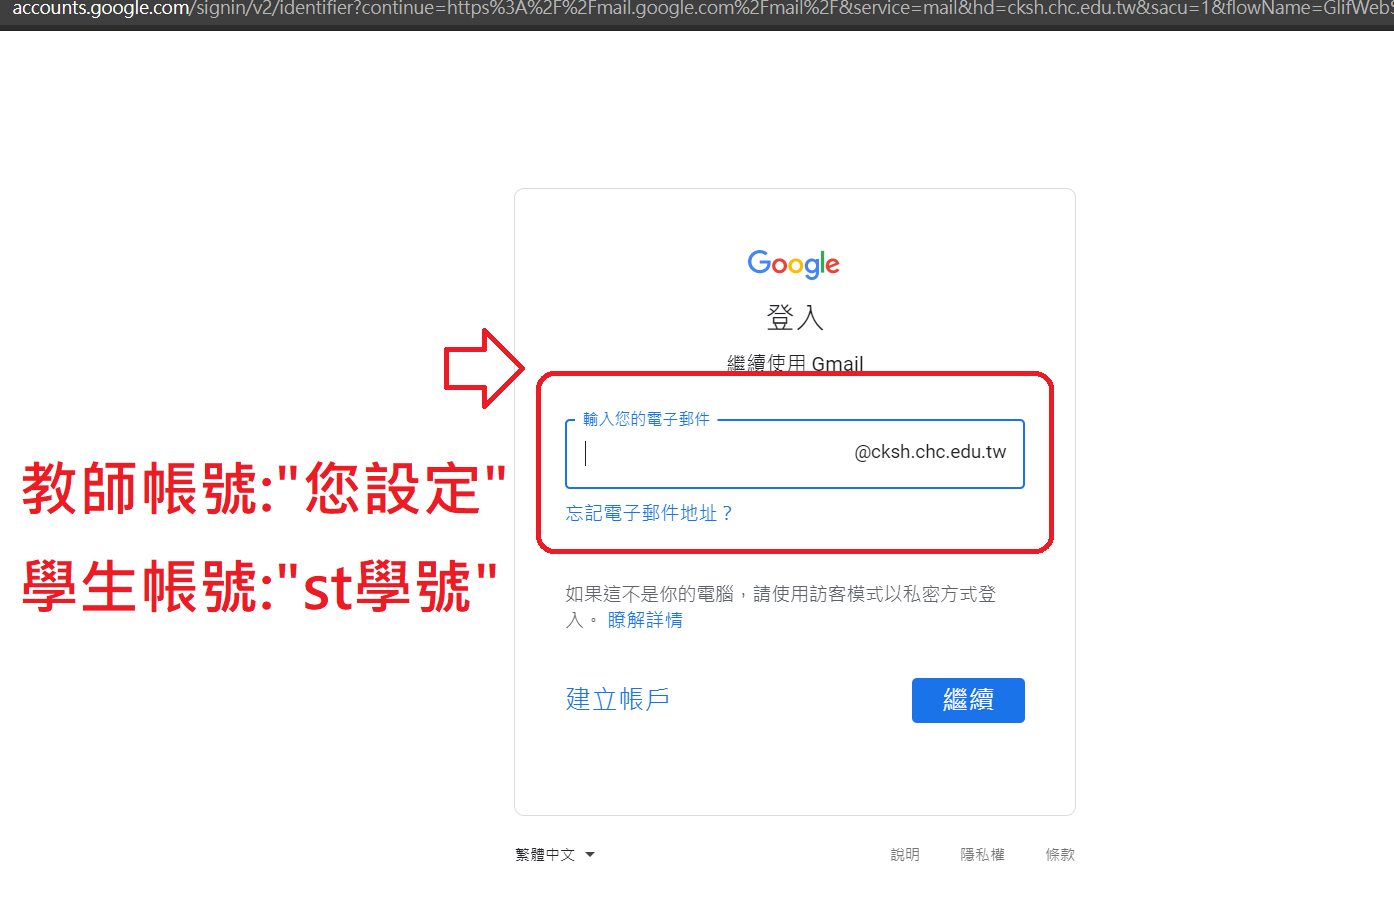1394x907 pixels.
Task: Click the 如果這不是你的電腦 guest mode notice
Action: 781,607
